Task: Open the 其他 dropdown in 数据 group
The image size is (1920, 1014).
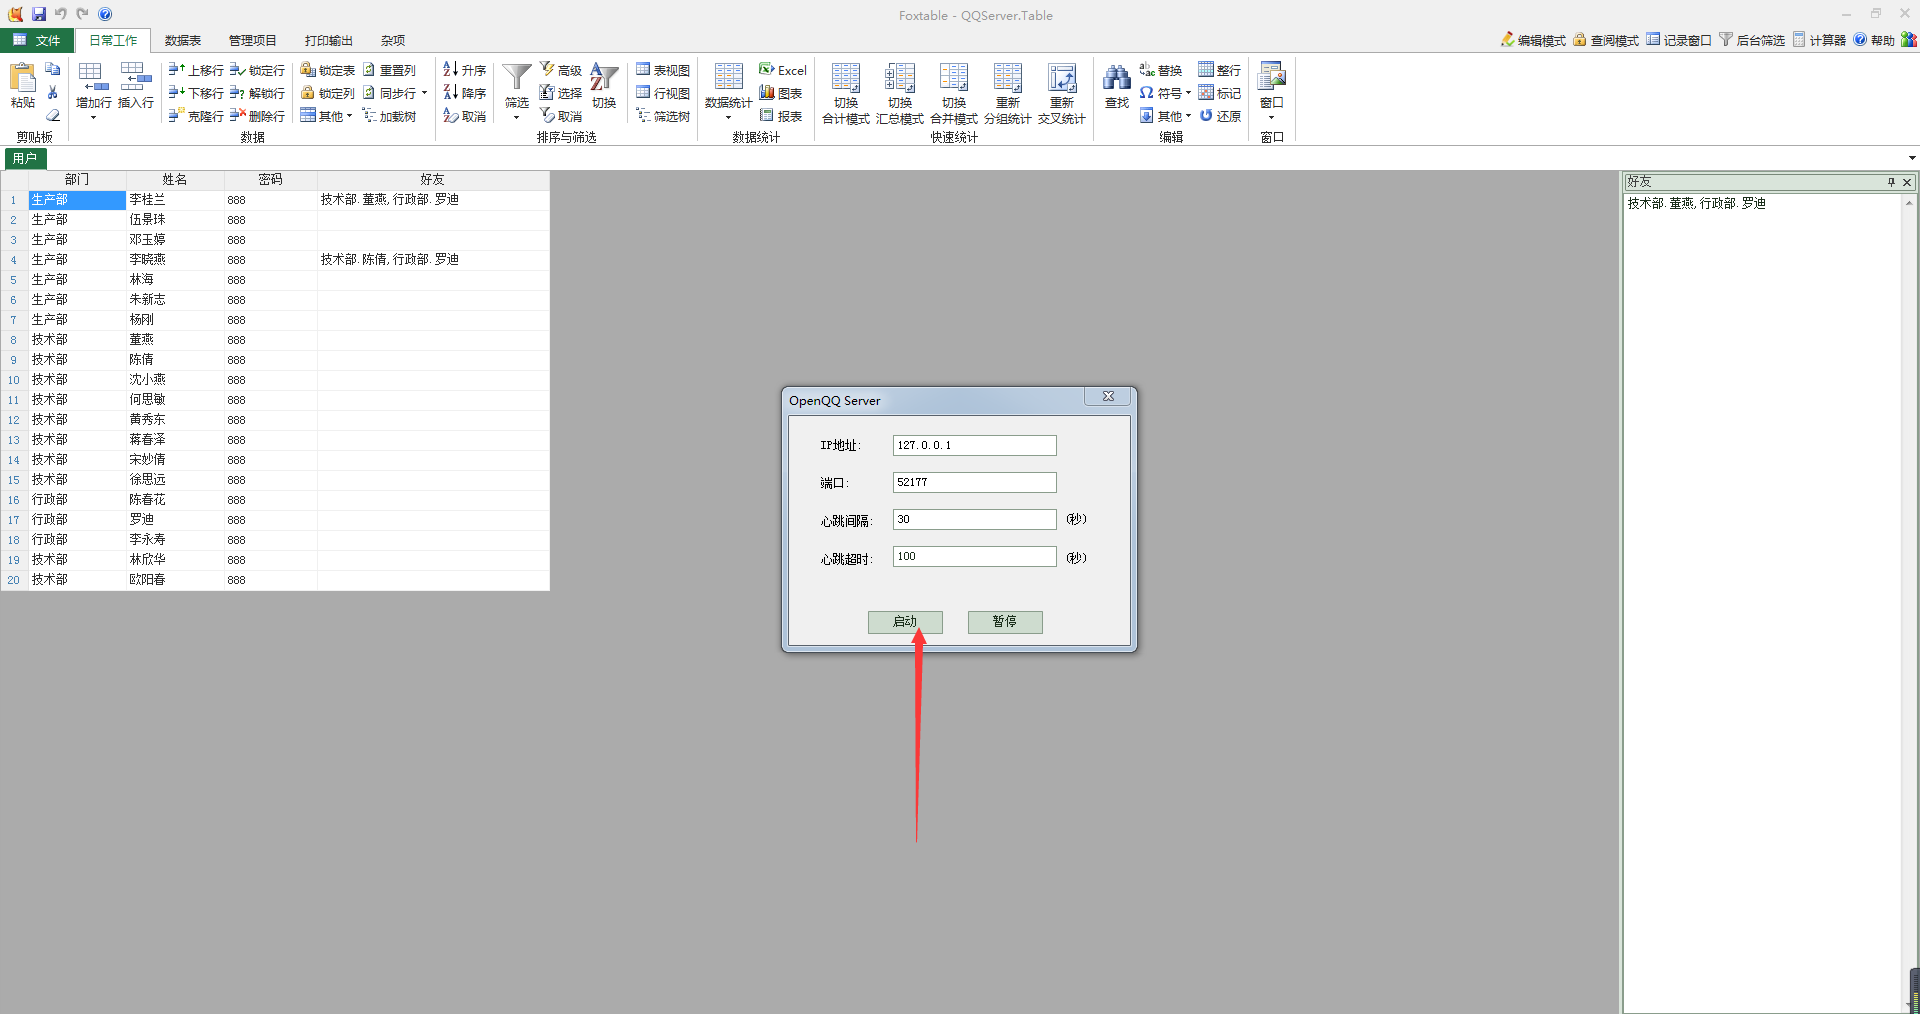Action: click(x=326, y=116)
